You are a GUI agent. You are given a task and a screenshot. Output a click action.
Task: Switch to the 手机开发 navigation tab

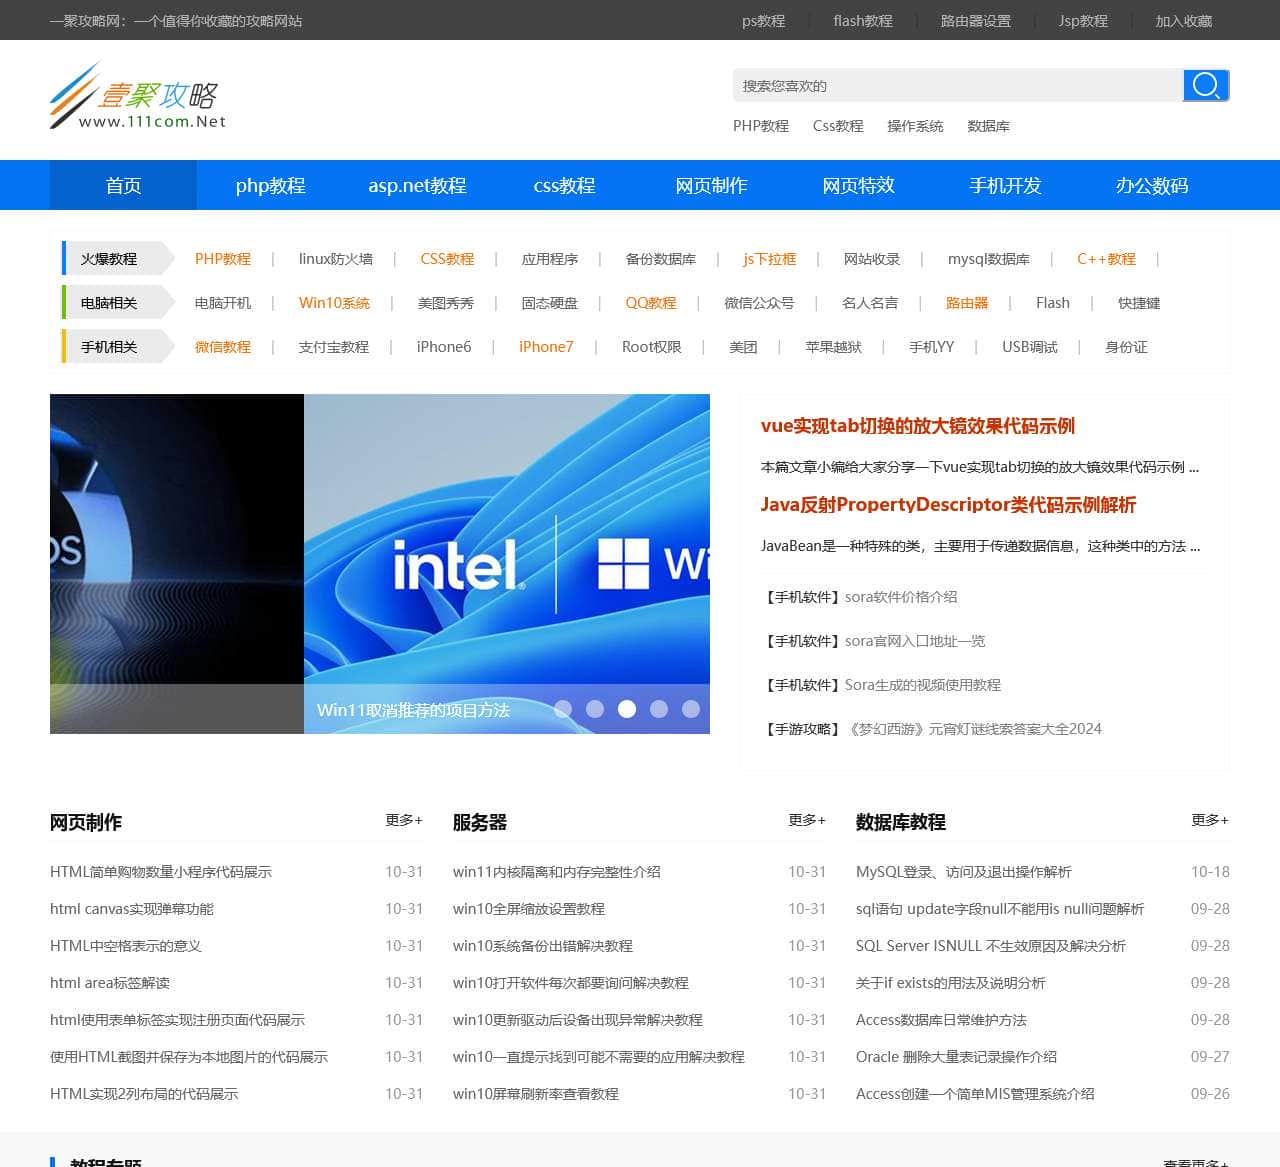tap(1005, 186)
